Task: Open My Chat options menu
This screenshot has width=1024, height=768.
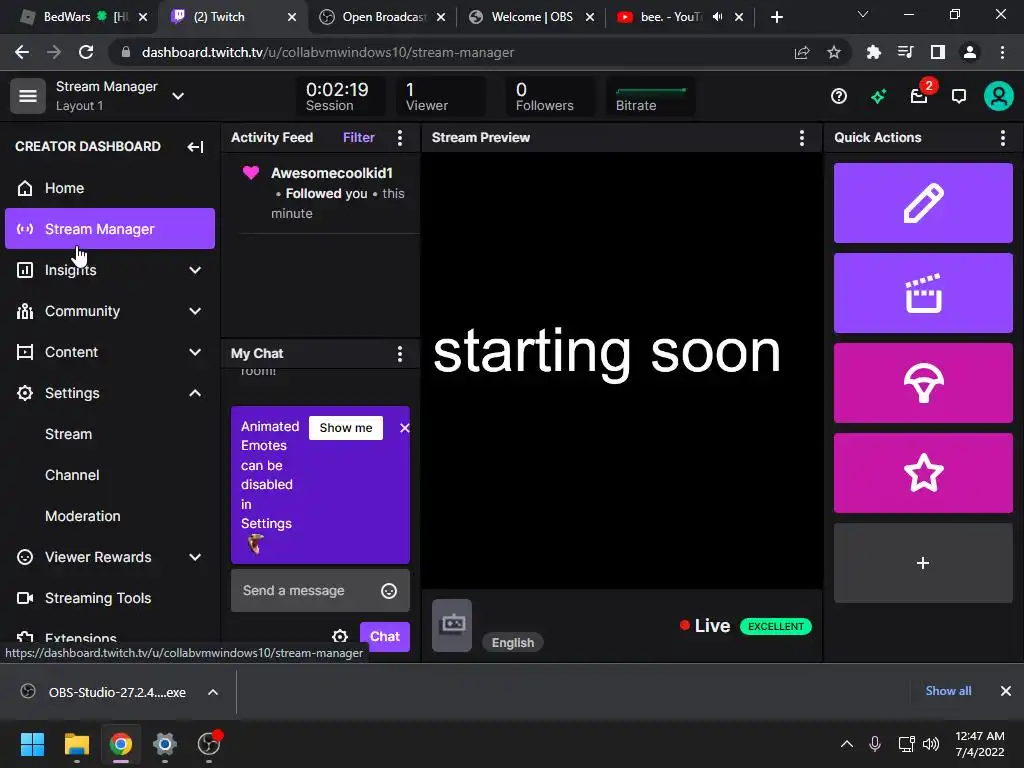Action: (x=400, y=354)
